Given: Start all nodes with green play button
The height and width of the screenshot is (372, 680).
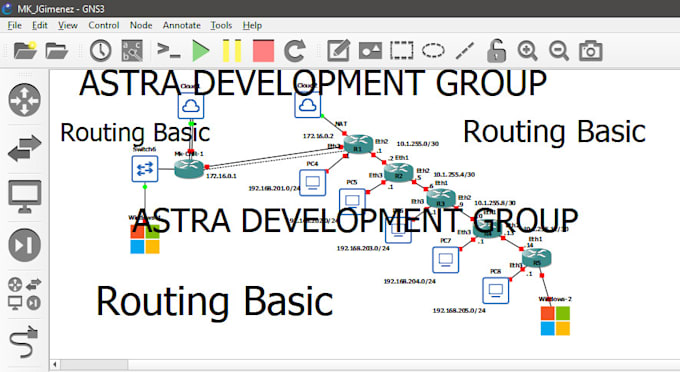Looking at the screenshot, I should click(x=200, y=51).
